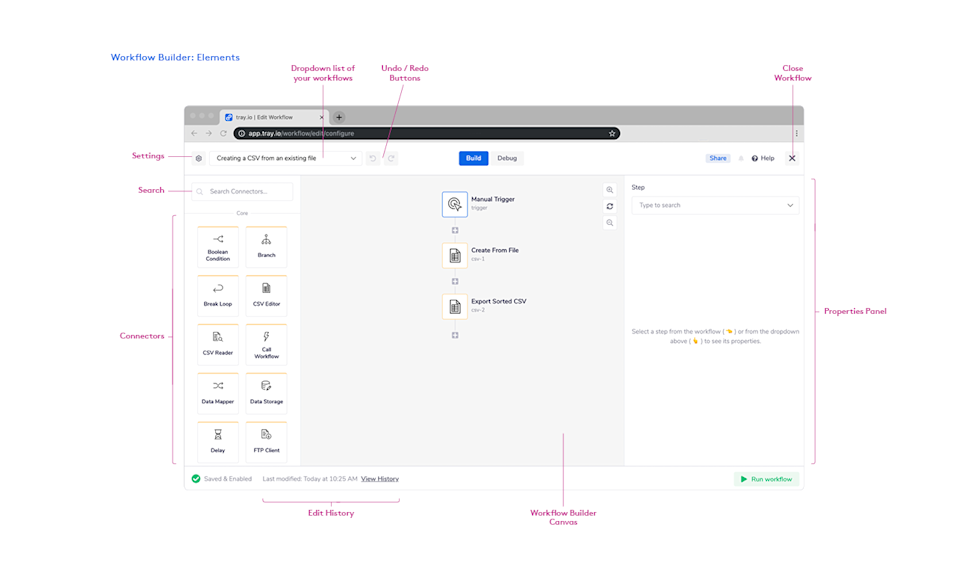The width and height of the screenshot is (980, 586).
Task: Open the CSV Editor connector
Action: 265,295
